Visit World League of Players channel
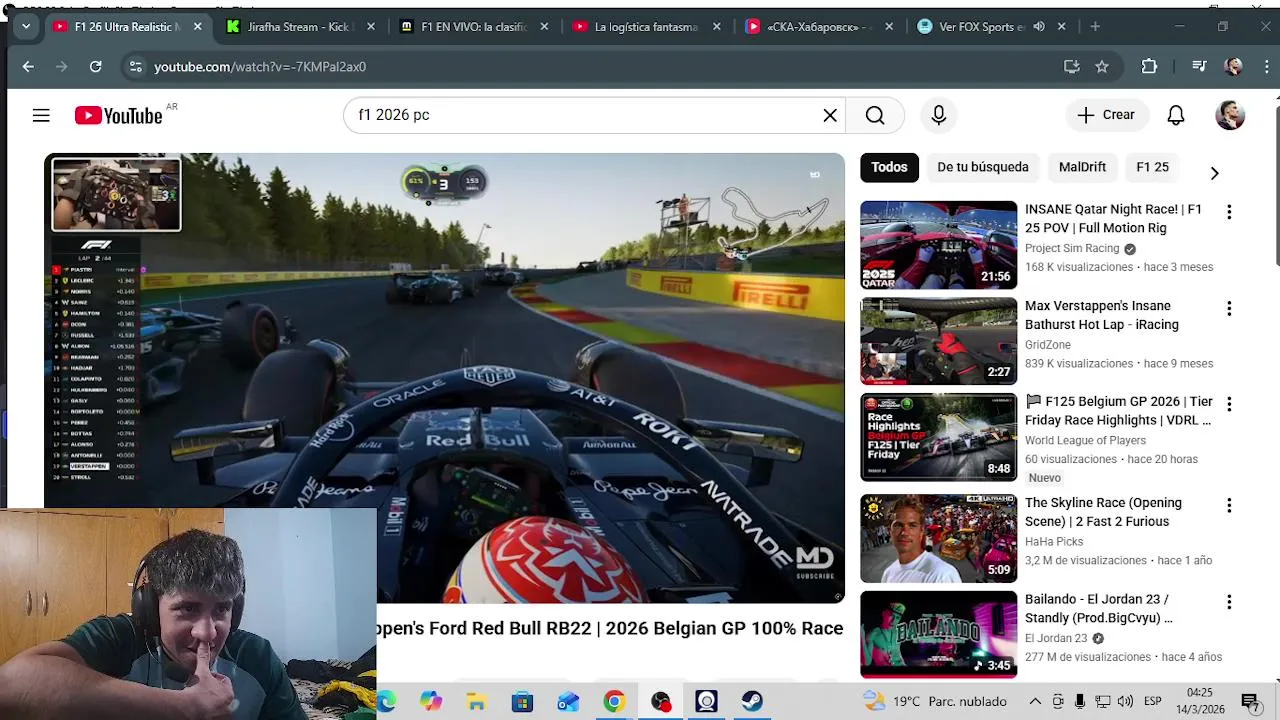 (x=1085, y=440)
